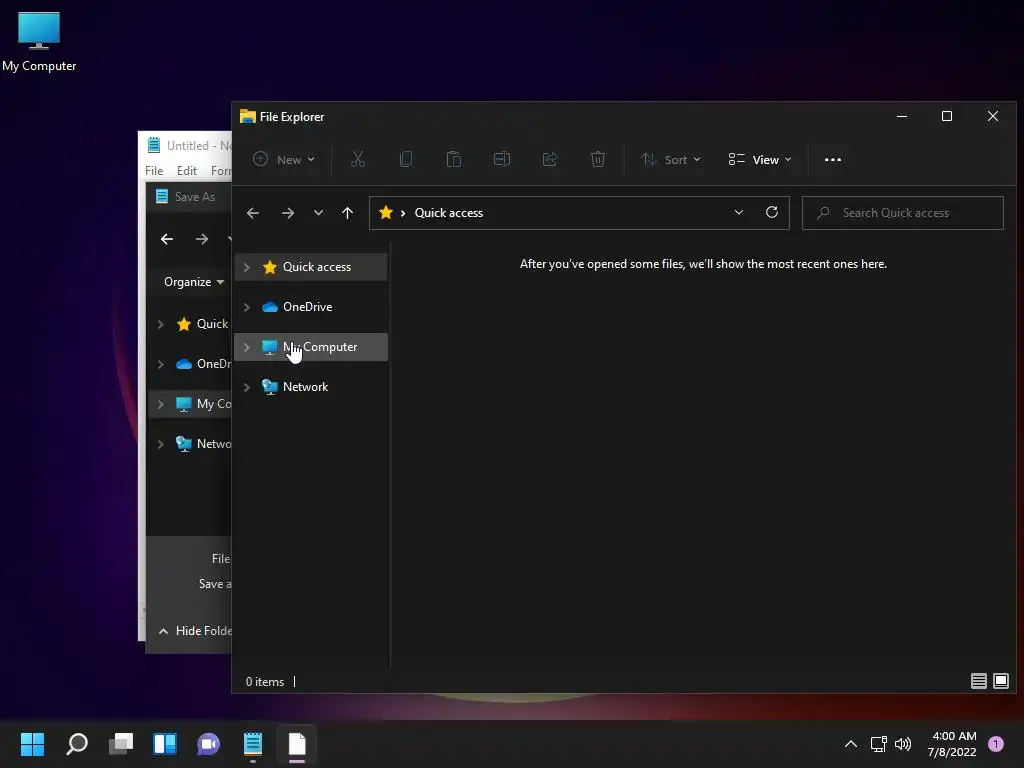Open Edit menu in Notepad window
This screenshot has height=768, width=1024.
coord(187,170)
